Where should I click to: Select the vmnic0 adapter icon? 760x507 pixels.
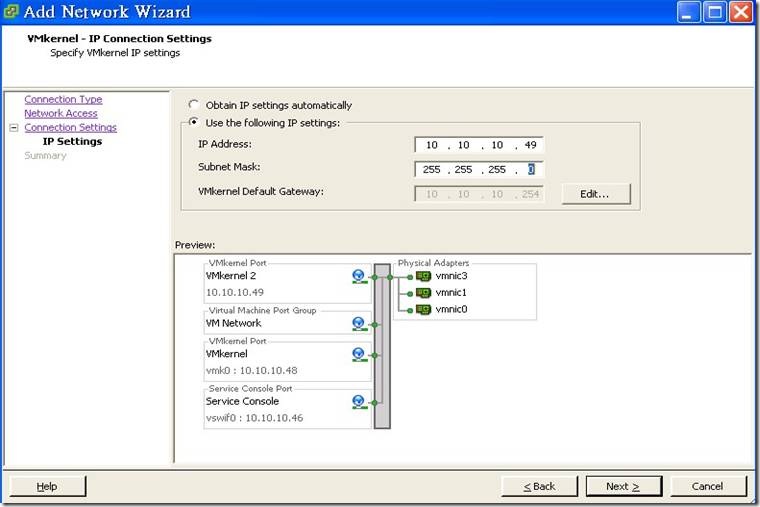point(423,309)
